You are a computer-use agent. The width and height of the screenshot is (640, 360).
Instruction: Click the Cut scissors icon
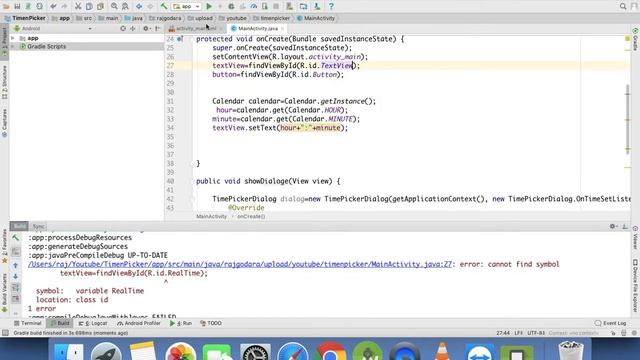[x=78, y=6]
